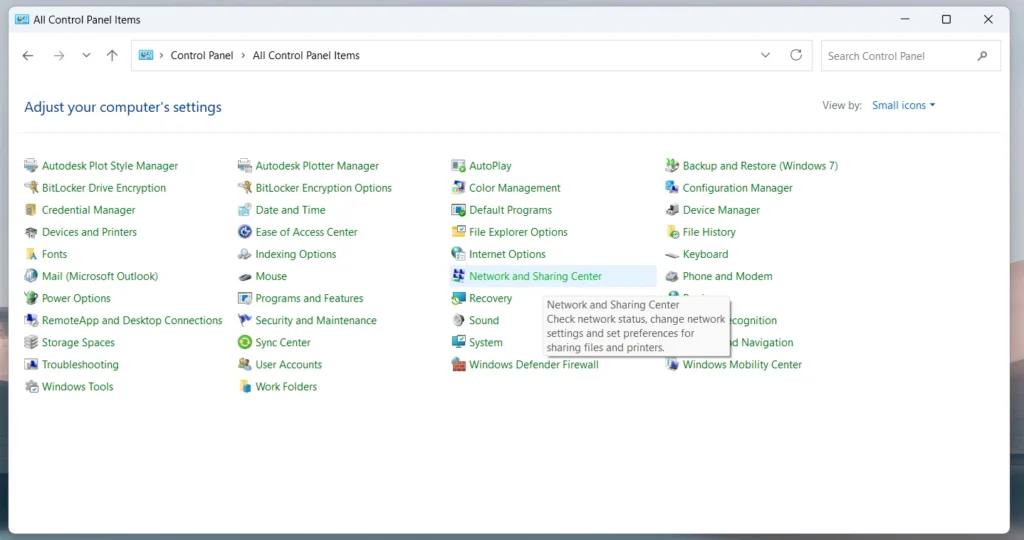Screen dimensions: 1024x540
Task: Open the AutoPlay icon
Action: pyautogui.click(x=458, y=166)
